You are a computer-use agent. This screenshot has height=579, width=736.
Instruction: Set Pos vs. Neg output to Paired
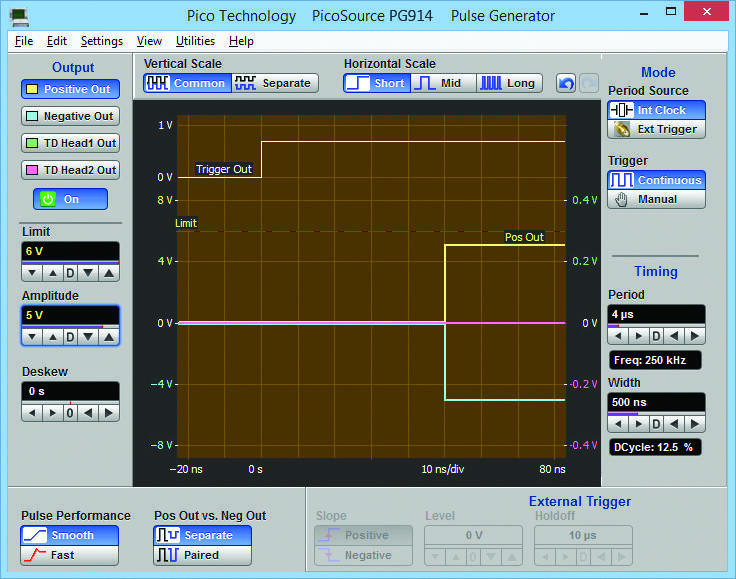(202, 555)
